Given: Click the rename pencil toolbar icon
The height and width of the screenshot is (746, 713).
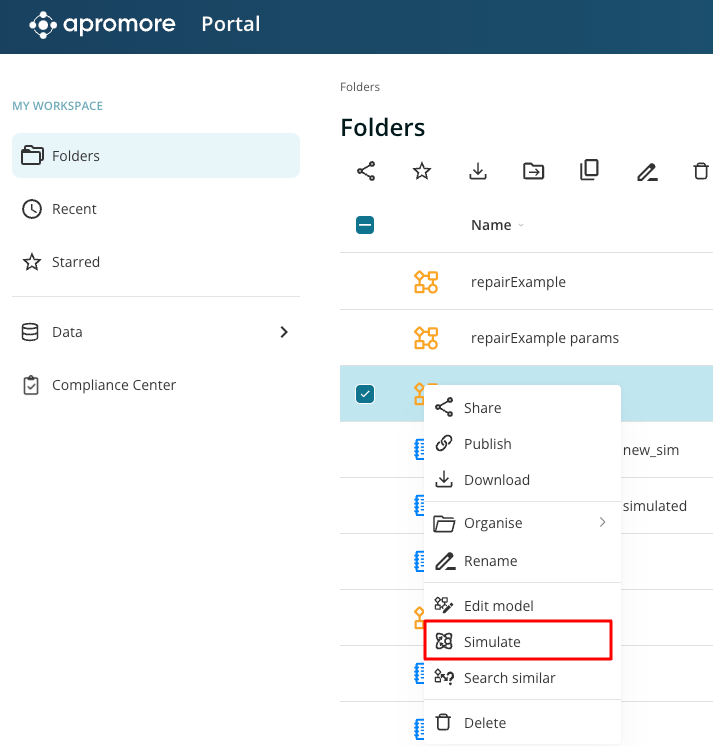Looking at the screenshot, I should pyautogui.click(x=647, y=172).
